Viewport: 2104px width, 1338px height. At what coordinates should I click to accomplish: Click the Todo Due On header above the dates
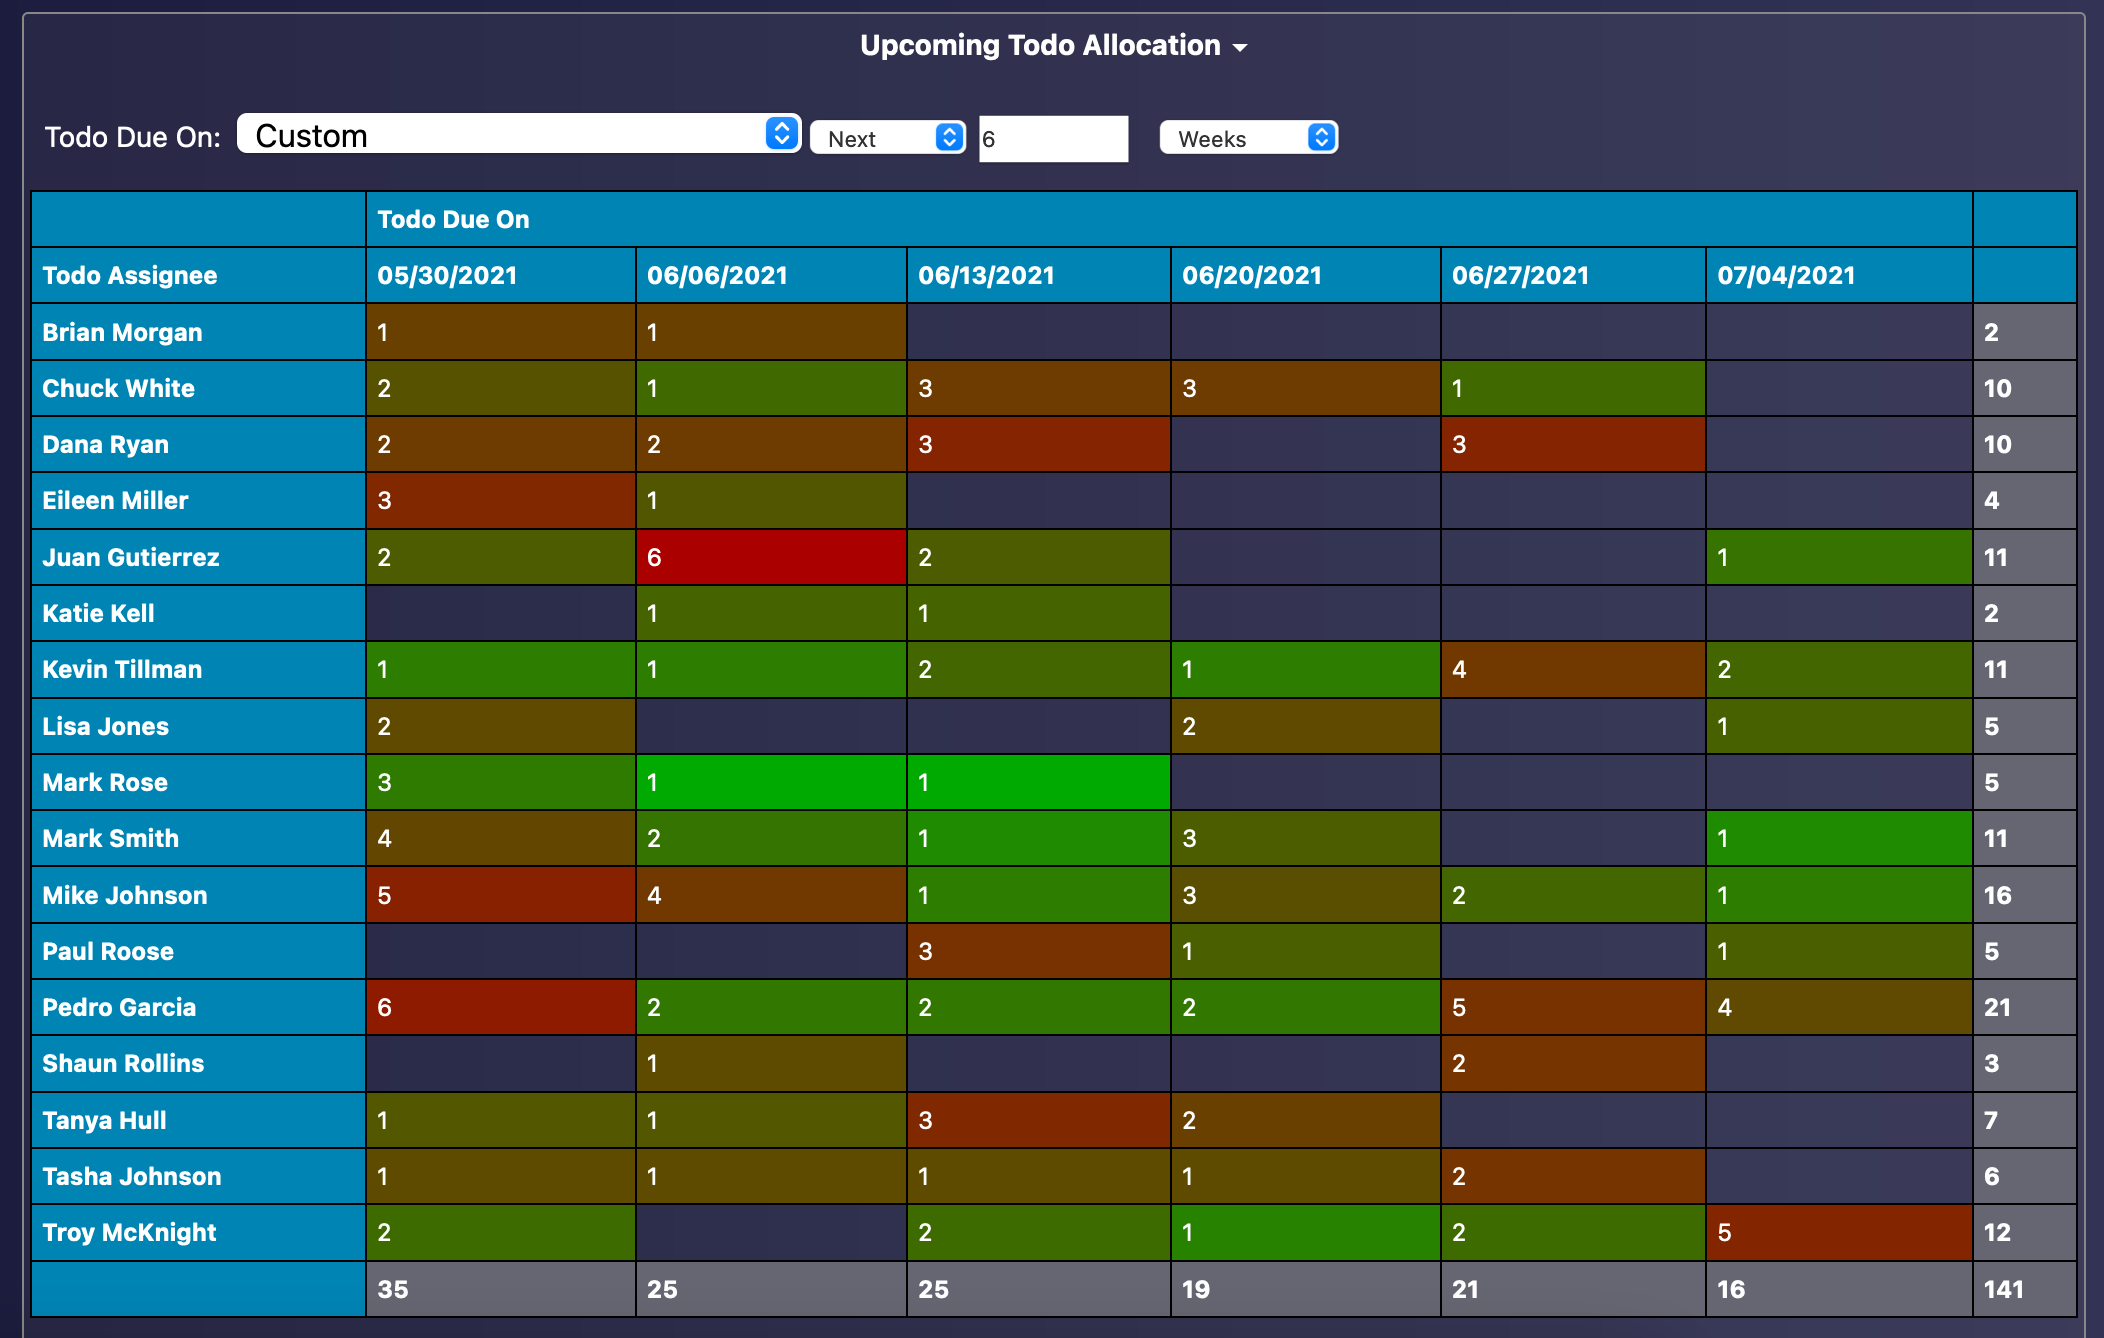pos(1169,219)
